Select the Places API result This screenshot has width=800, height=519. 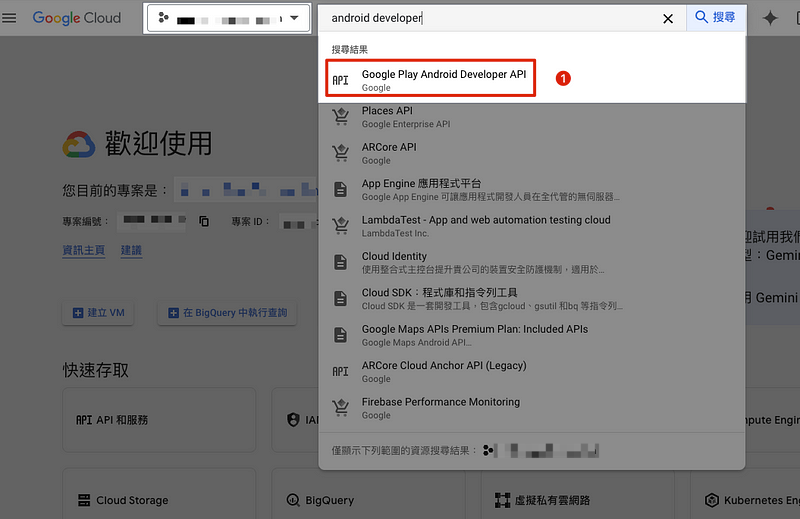(532, 117)
